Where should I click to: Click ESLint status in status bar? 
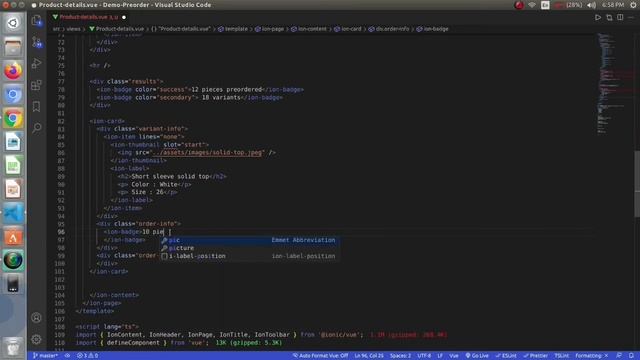point(506,356)
